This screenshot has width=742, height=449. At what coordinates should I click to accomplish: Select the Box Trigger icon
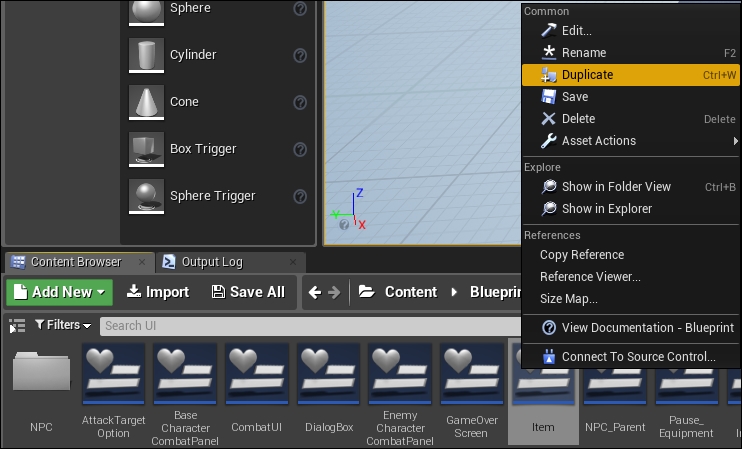pos(146,149)
